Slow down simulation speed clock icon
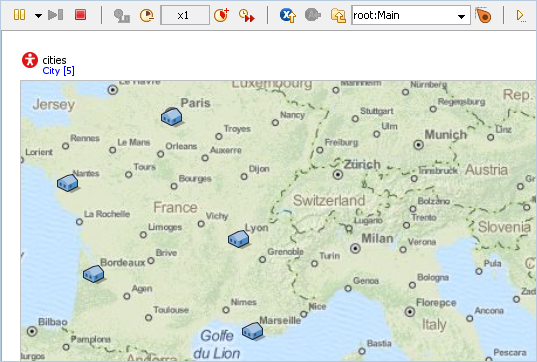 [147, 15]
